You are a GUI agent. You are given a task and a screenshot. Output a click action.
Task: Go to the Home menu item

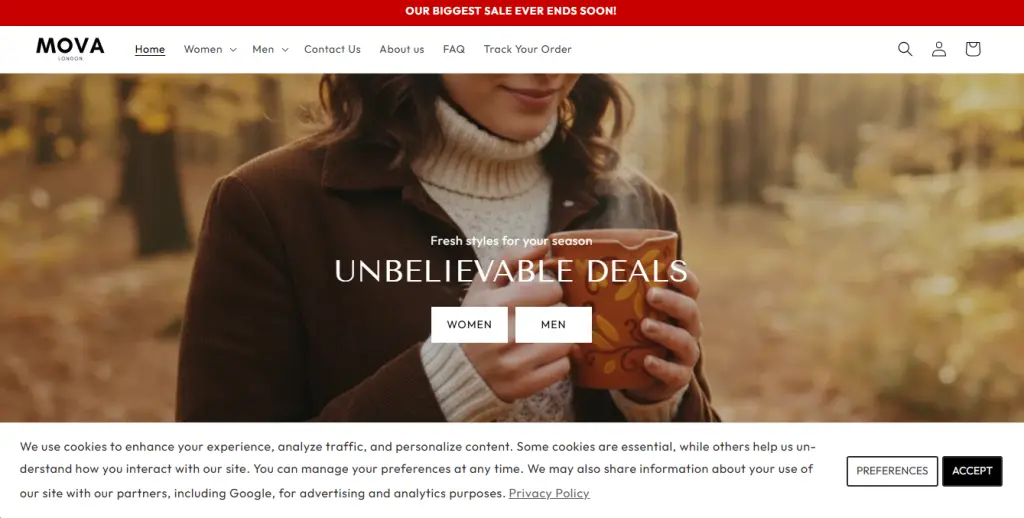150,49
